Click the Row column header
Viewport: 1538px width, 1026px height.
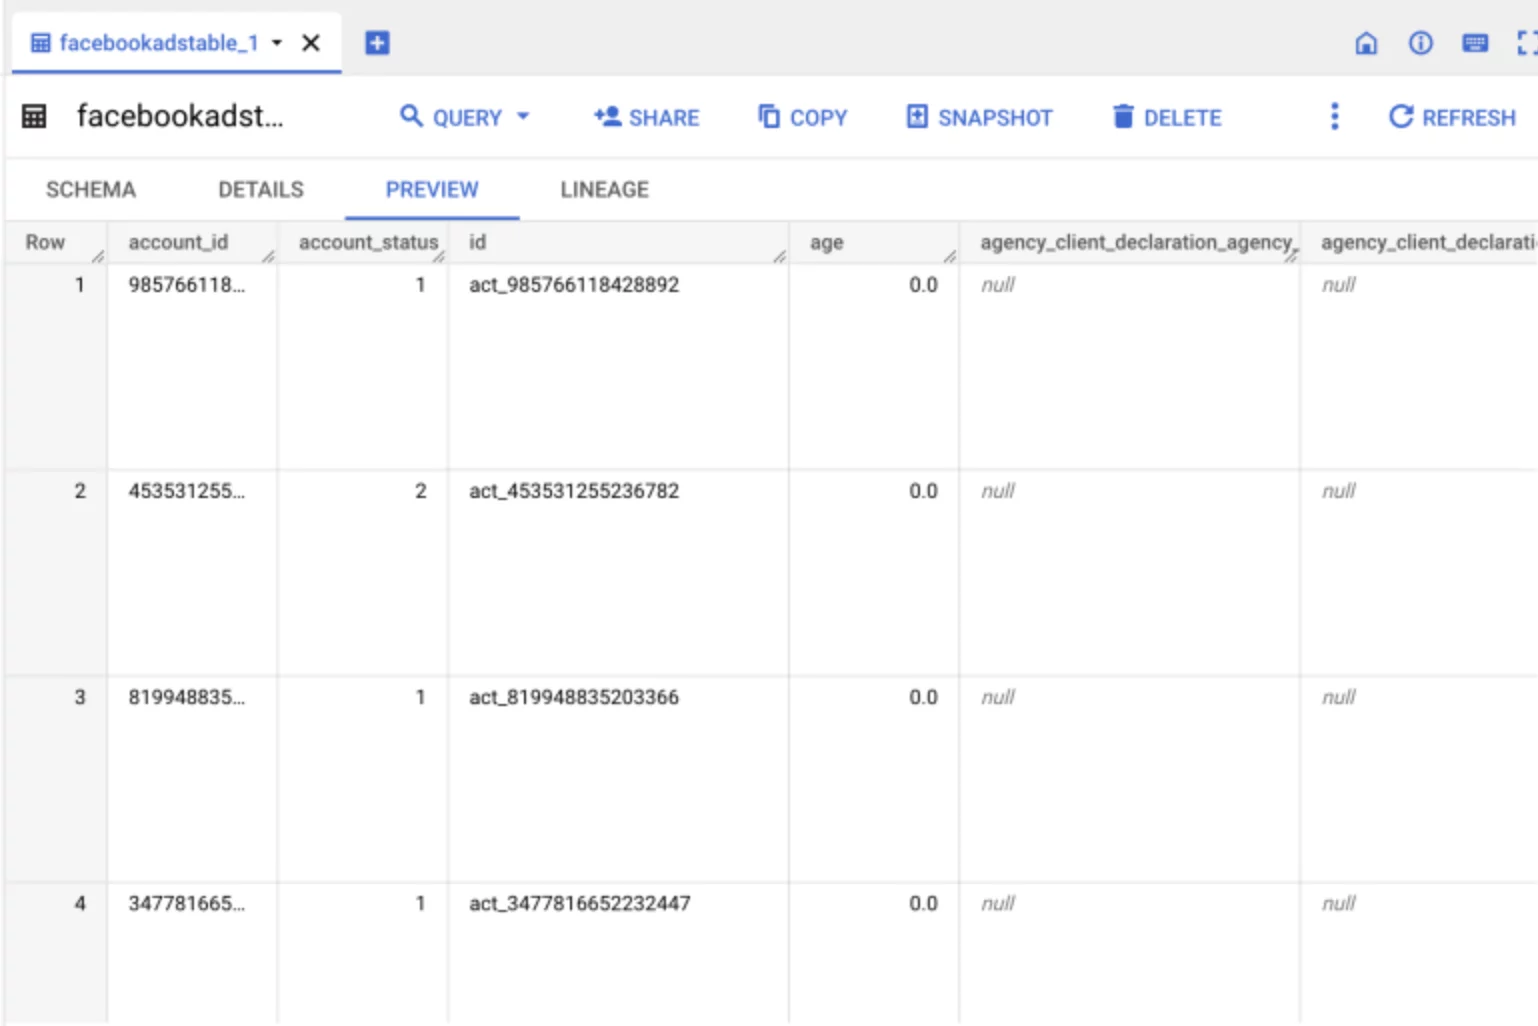pyautogui.click(x=45, y=242)
